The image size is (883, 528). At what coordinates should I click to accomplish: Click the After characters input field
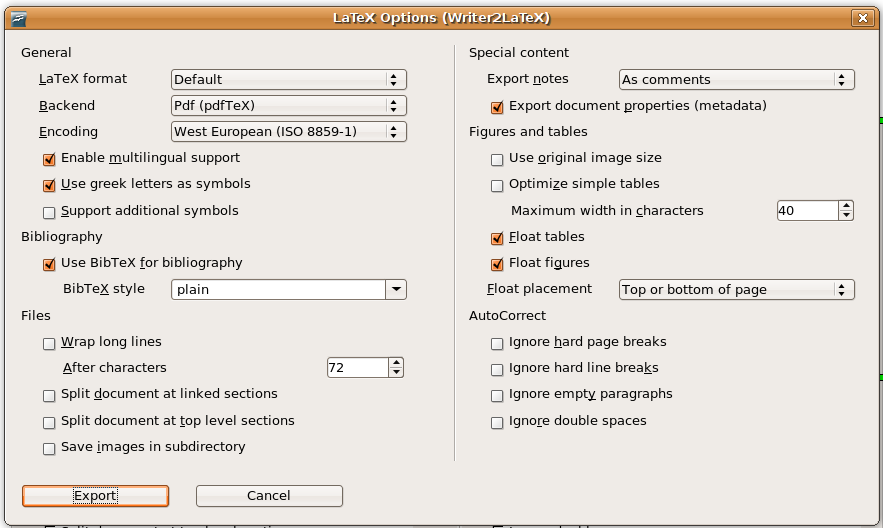357,368
